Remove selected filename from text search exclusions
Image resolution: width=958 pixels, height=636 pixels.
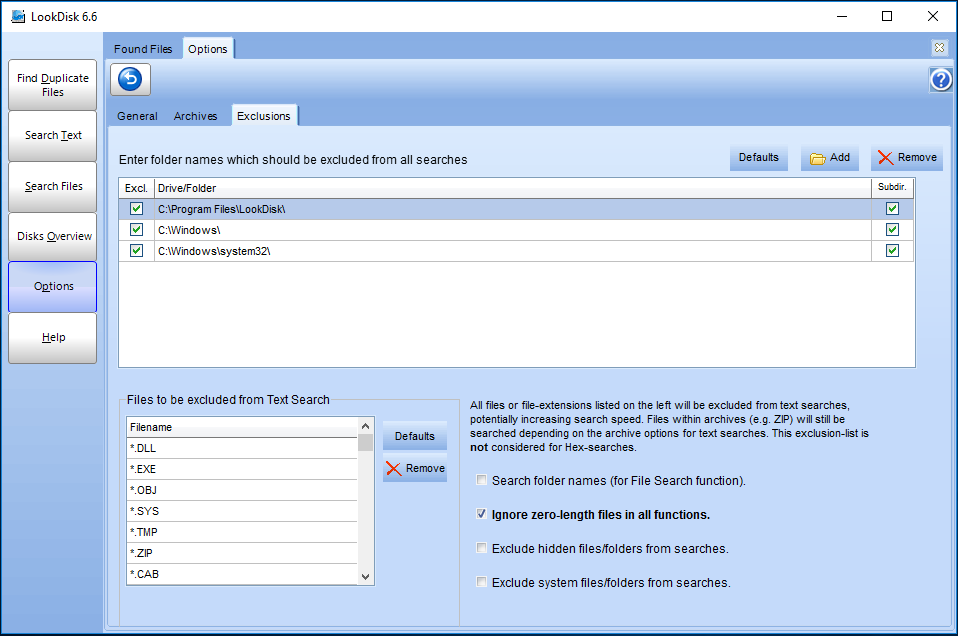(x=415, y=469)
